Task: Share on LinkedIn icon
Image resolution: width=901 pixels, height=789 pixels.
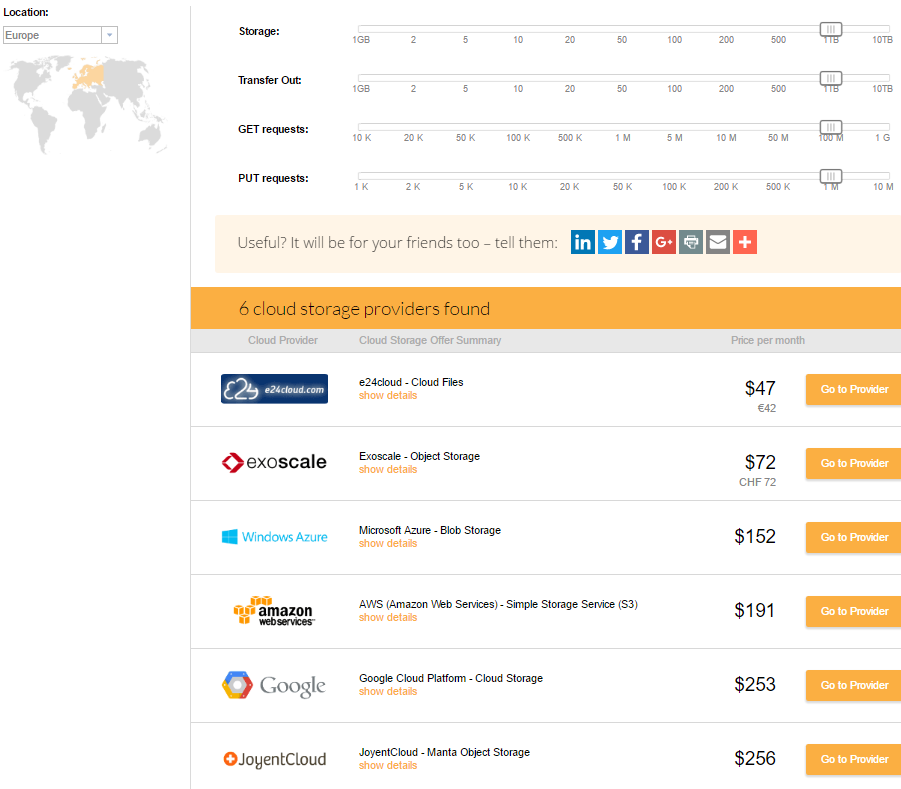Action: click(x=583, y=242)
